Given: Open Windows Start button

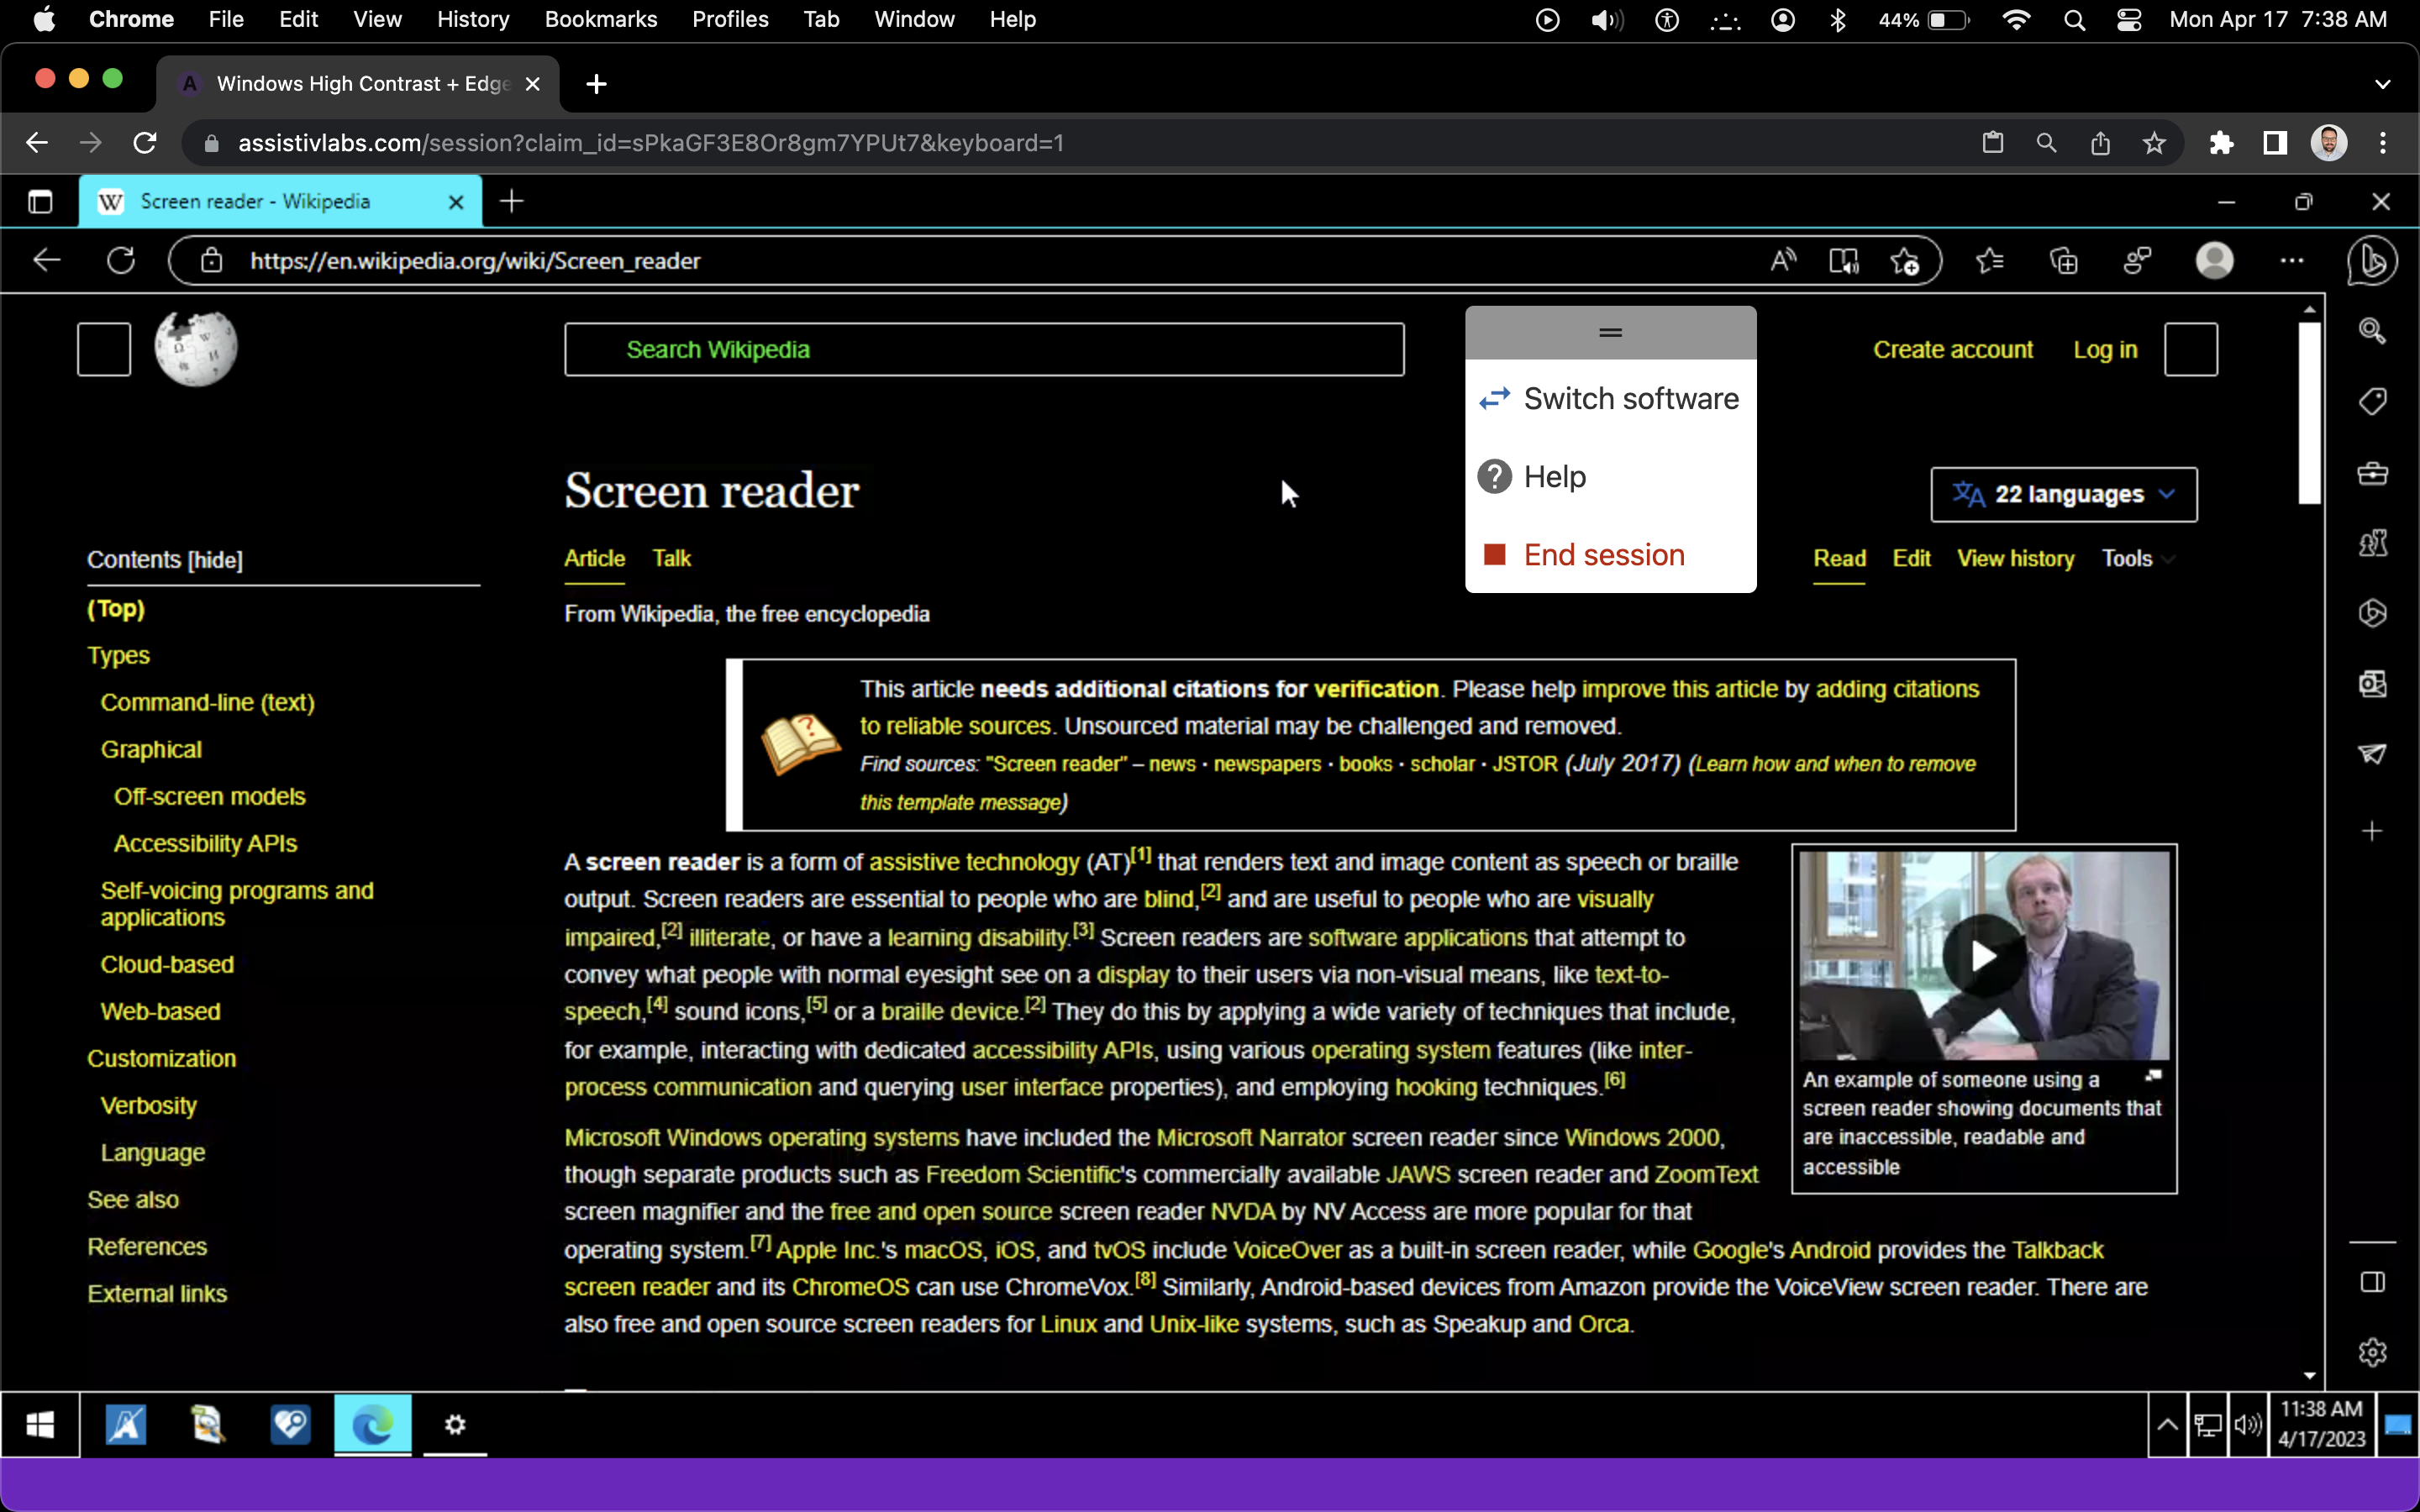Looking at the screenshot, I should tap(40, 1425).
